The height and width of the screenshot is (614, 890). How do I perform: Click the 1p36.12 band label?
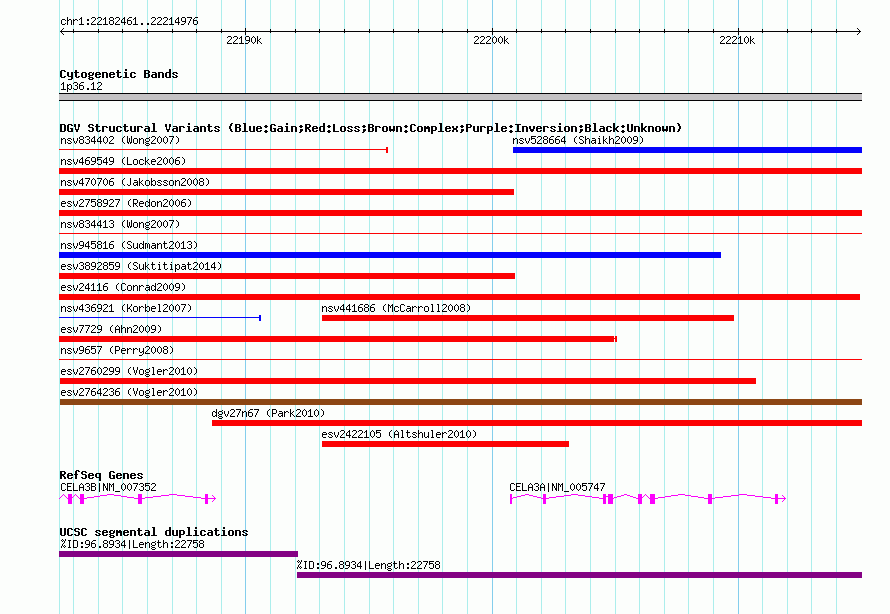(x=81, y=86)
